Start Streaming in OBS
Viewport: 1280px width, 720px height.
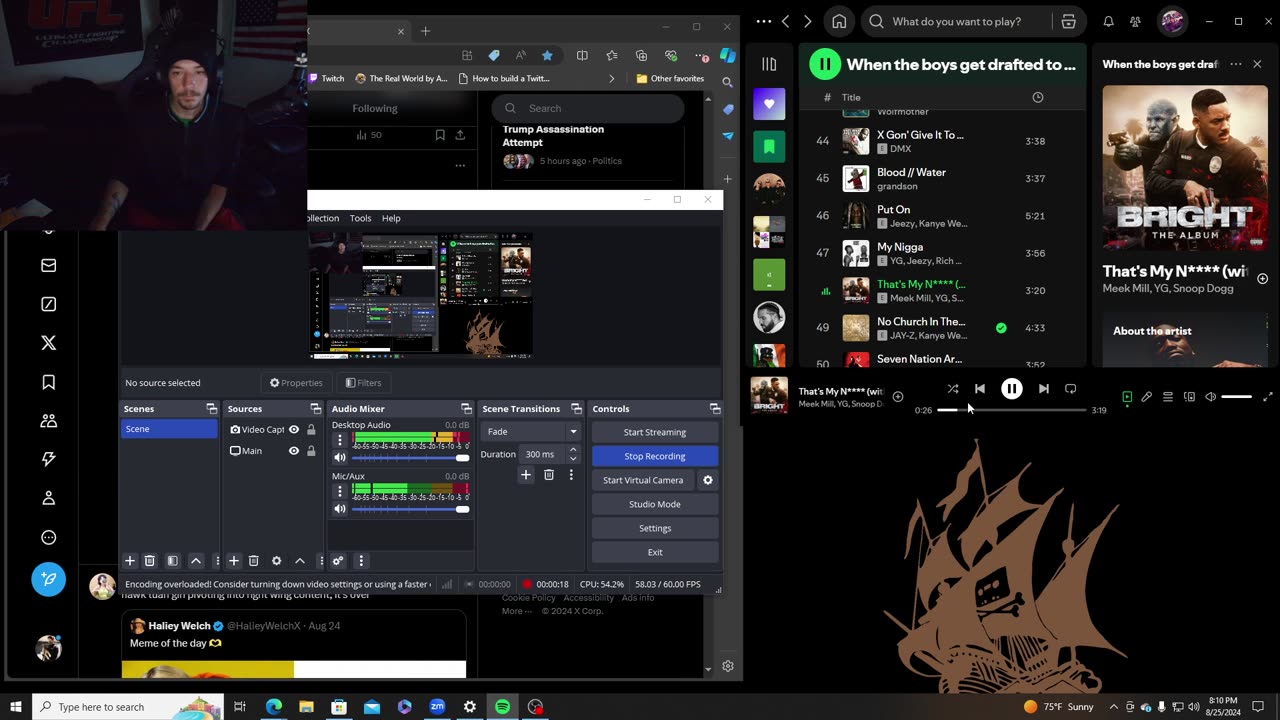(x=655, y=432)
